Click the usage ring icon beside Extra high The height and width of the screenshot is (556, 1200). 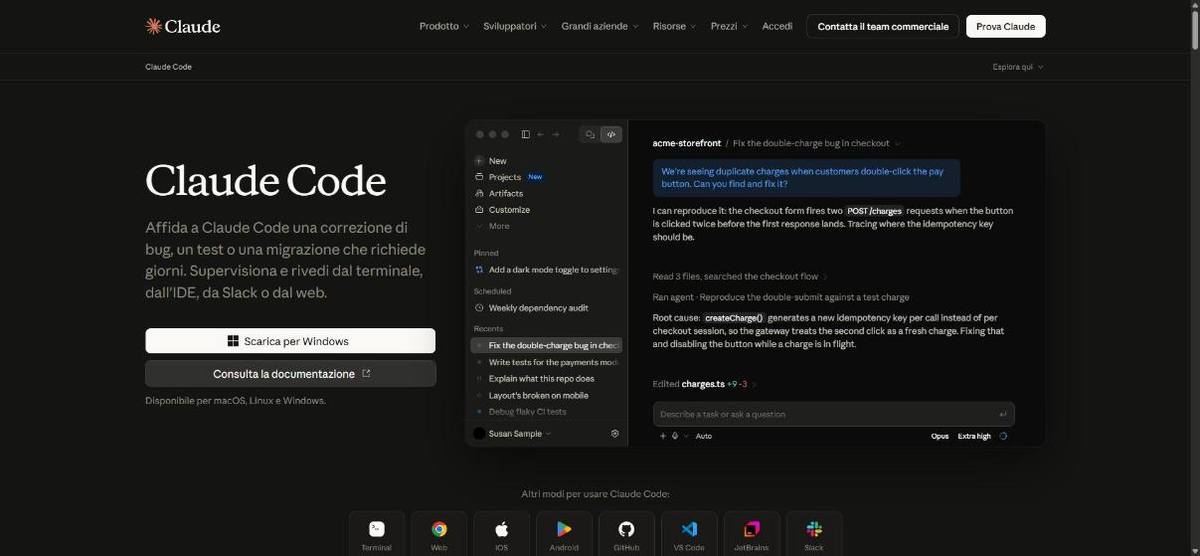(x=1003, y=436)
